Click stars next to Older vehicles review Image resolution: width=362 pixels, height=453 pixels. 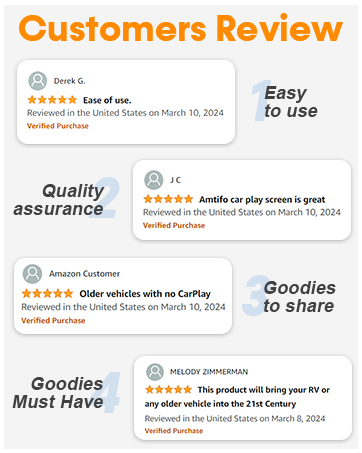pos(47,293)
